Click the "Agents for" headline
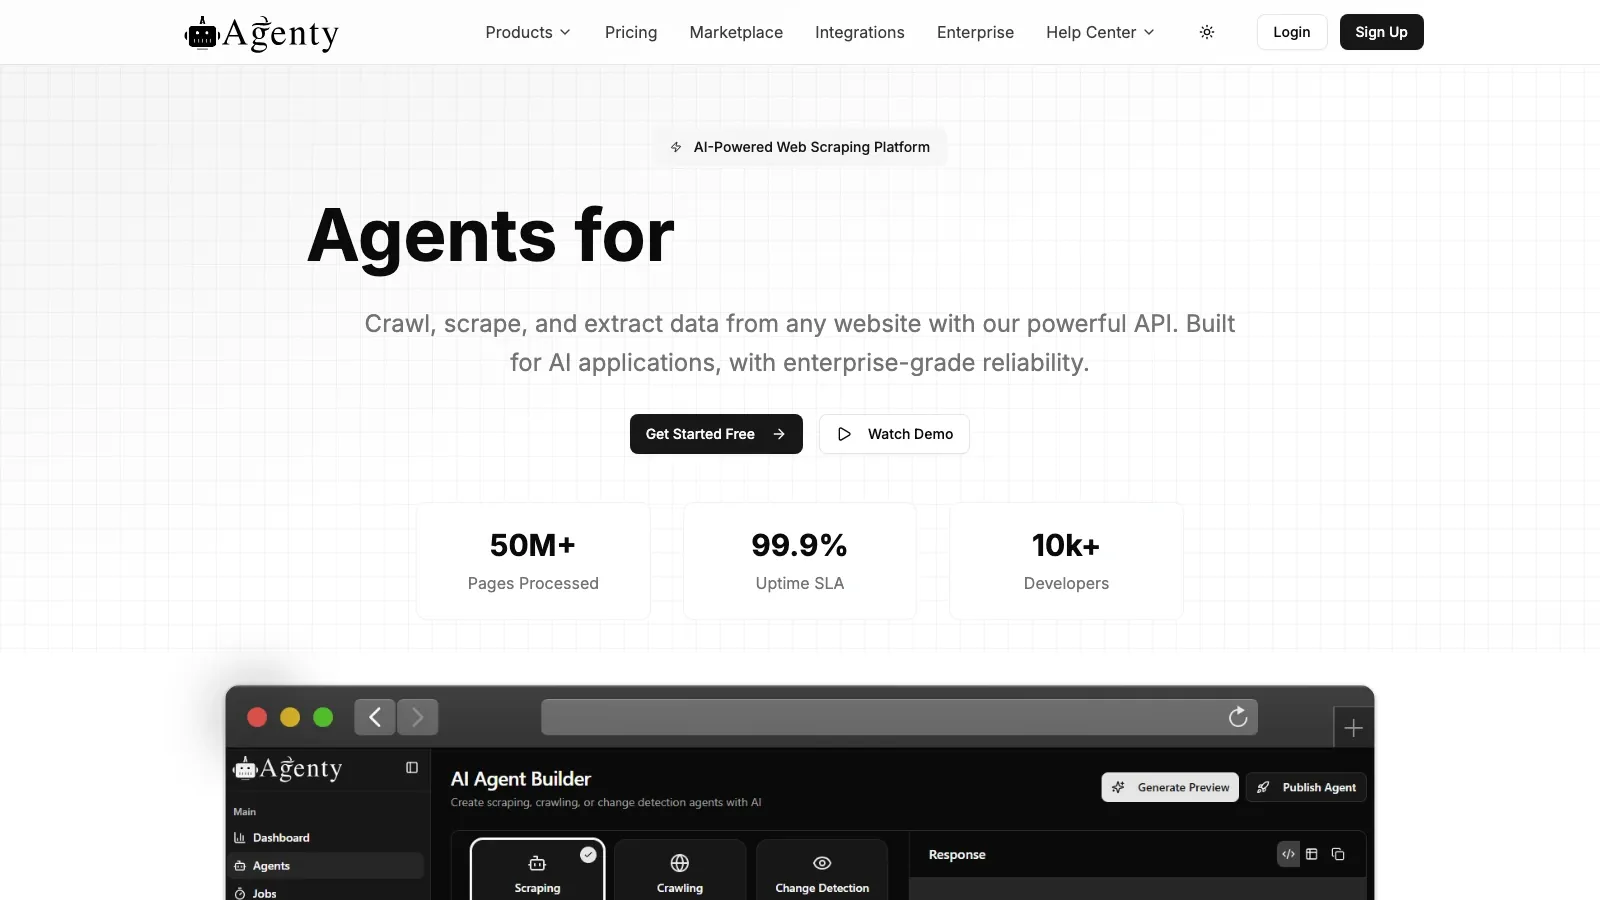The image size is (1600, 900). (491, 236)
